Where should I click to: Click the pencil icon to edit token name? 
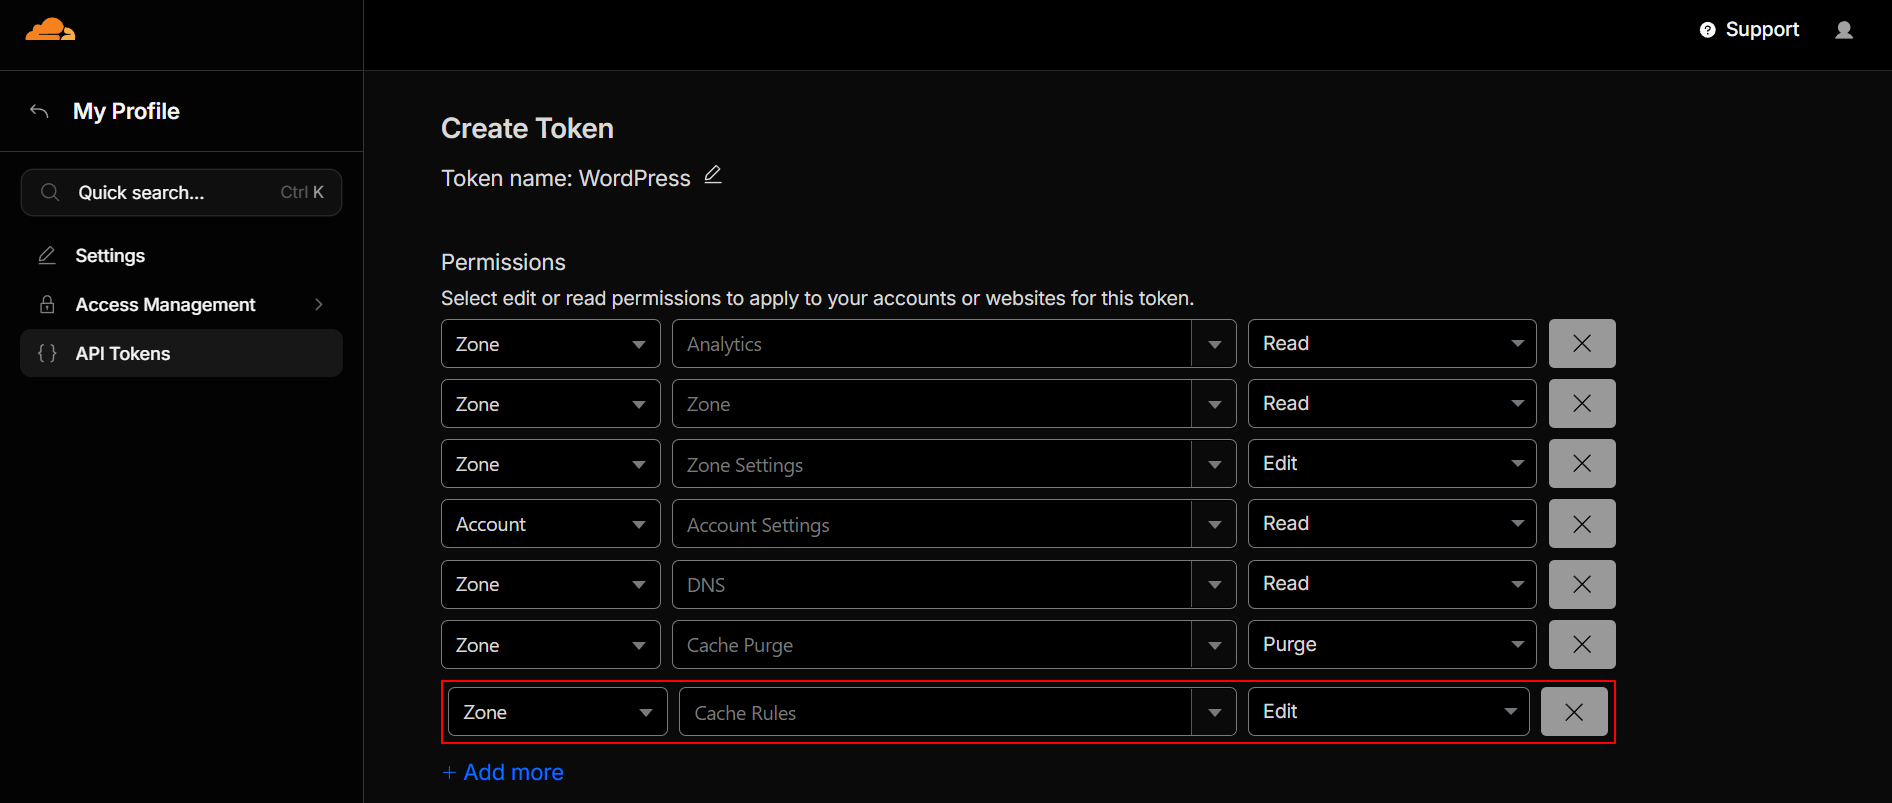coord(713,175)
